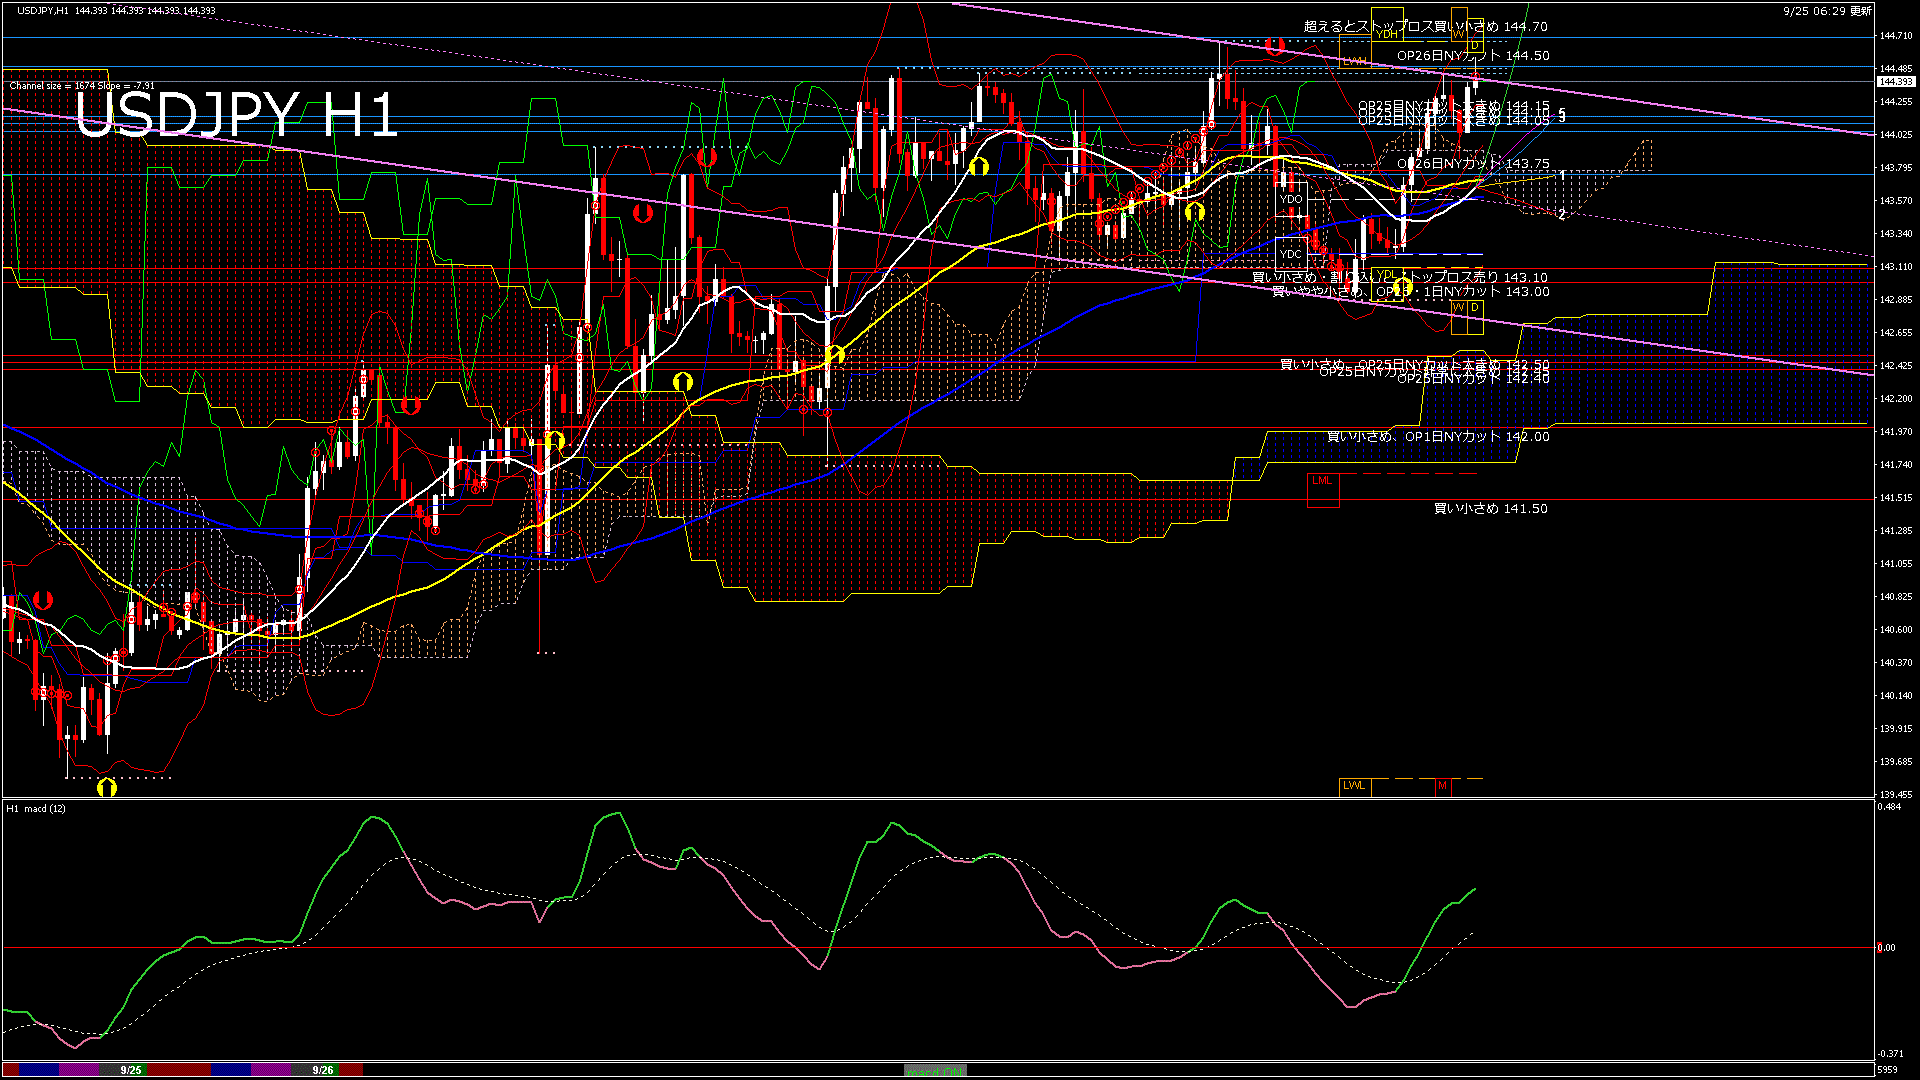Click the current price tag 144.393
This screenshot has height=1080, width=1920.
click(x=1896, y=82)
